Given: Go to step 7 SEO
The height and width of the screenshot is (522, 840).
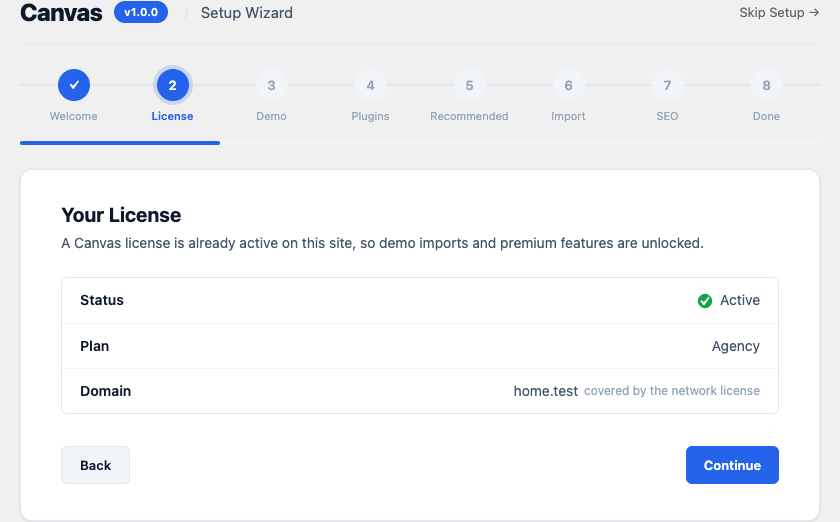Looking at the screenshot, I should 668,85.
